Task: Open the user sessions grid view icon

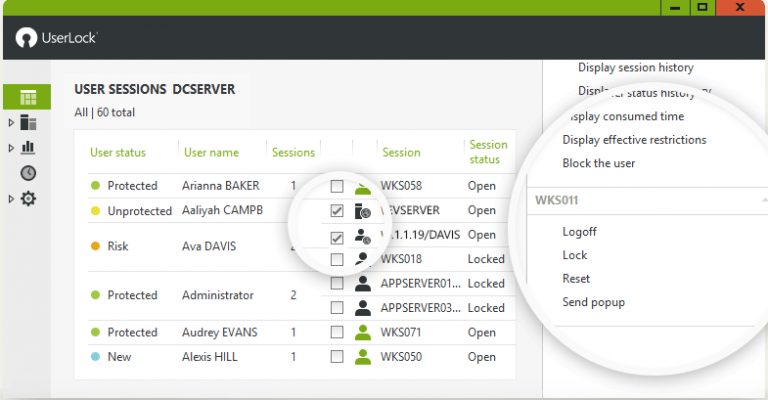Action: coord(28,97)
